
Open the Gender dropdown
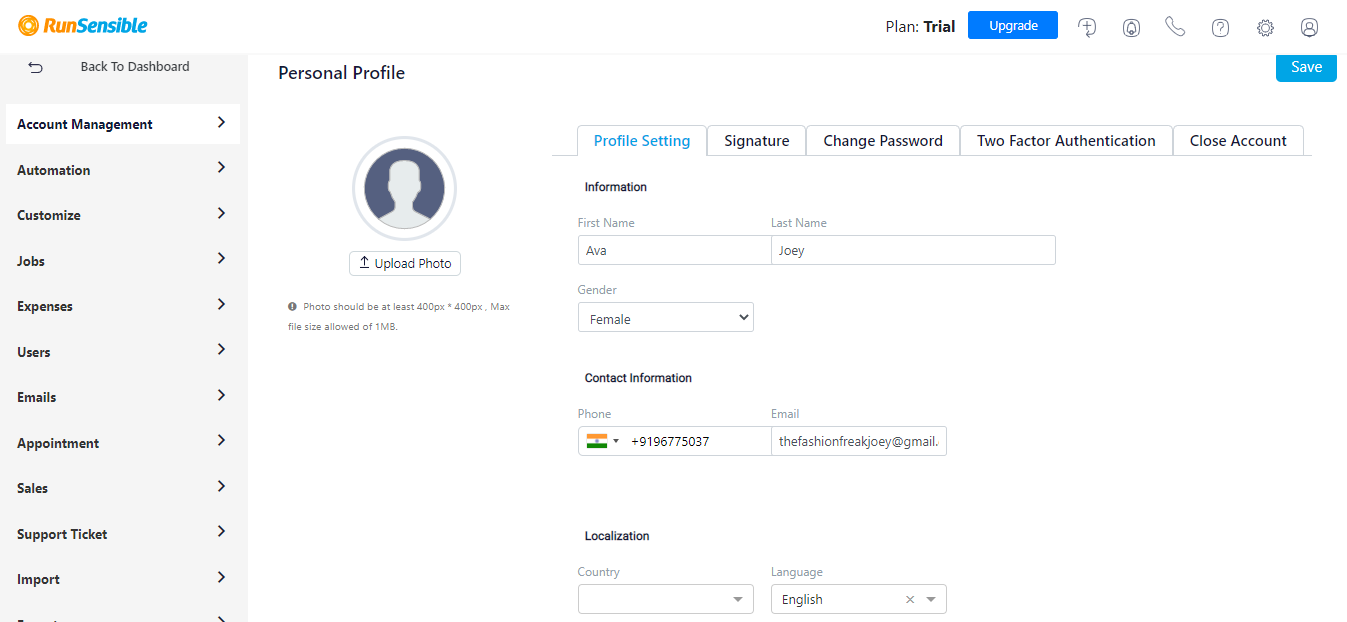[666, 318]
